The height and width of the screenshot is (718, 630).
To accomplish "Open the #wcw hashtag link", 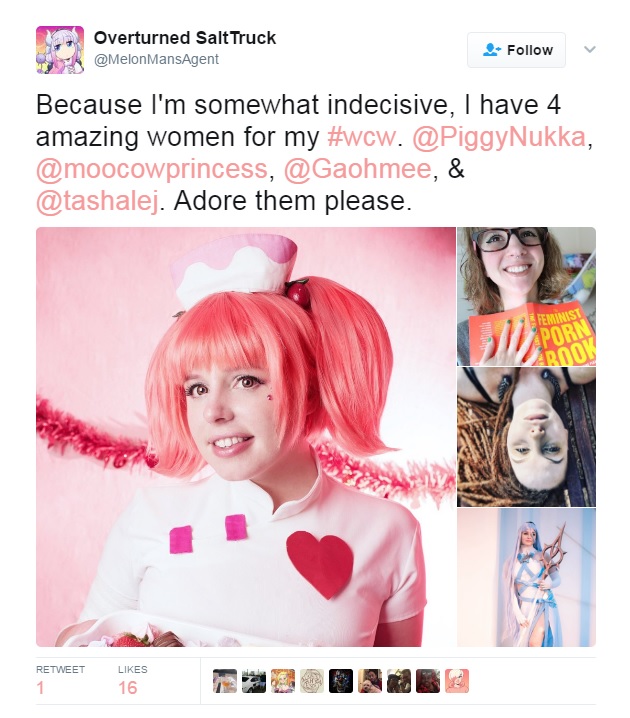I will 361,137.
